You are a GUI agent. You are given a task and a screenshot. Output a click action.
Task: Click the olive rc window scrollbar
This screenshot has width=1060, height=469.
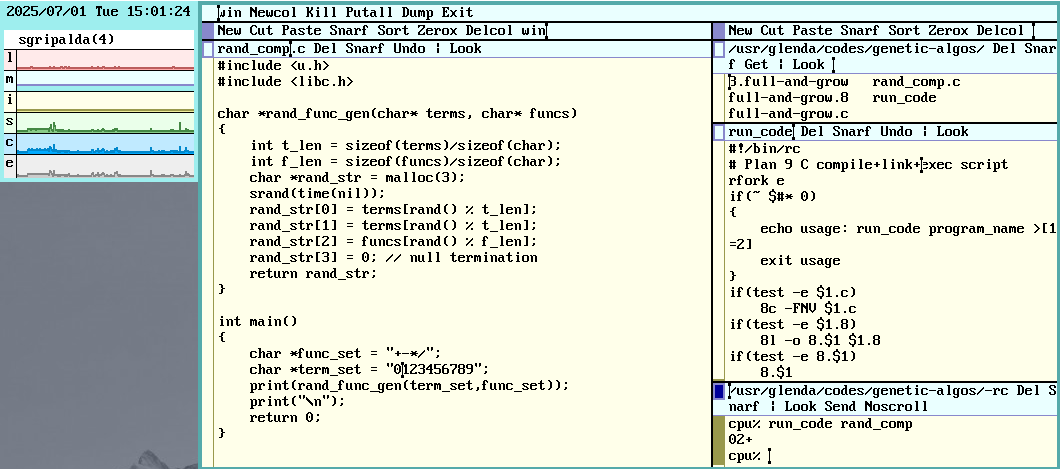coord(719,441)
